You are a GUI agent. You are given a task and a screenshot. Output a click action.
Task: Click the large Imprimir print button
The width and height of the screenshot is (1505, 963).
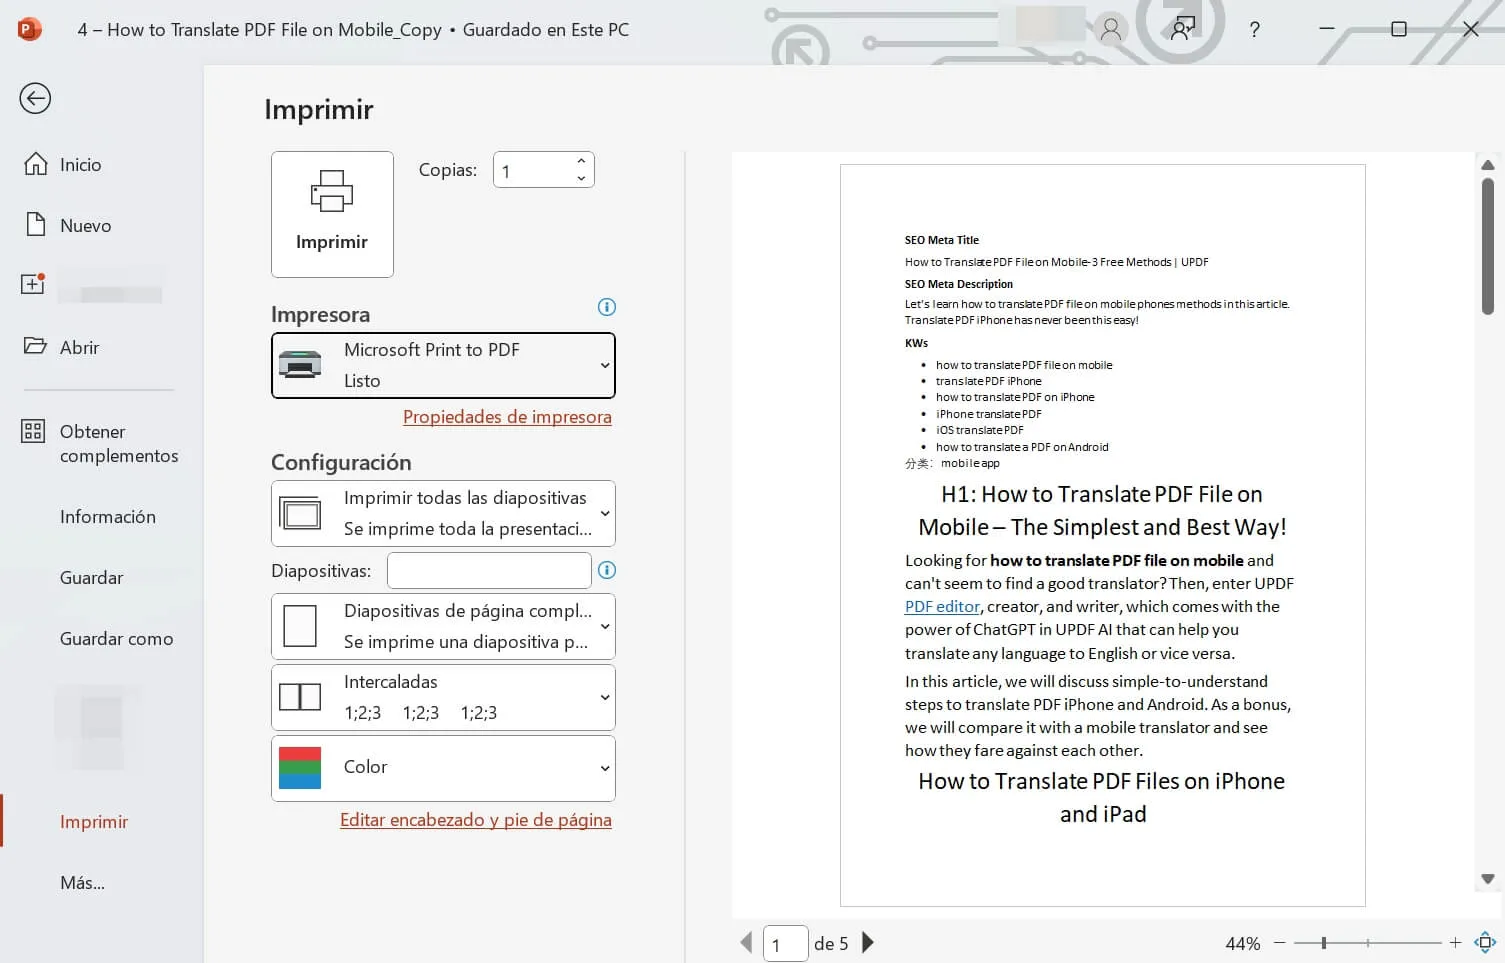332,214
